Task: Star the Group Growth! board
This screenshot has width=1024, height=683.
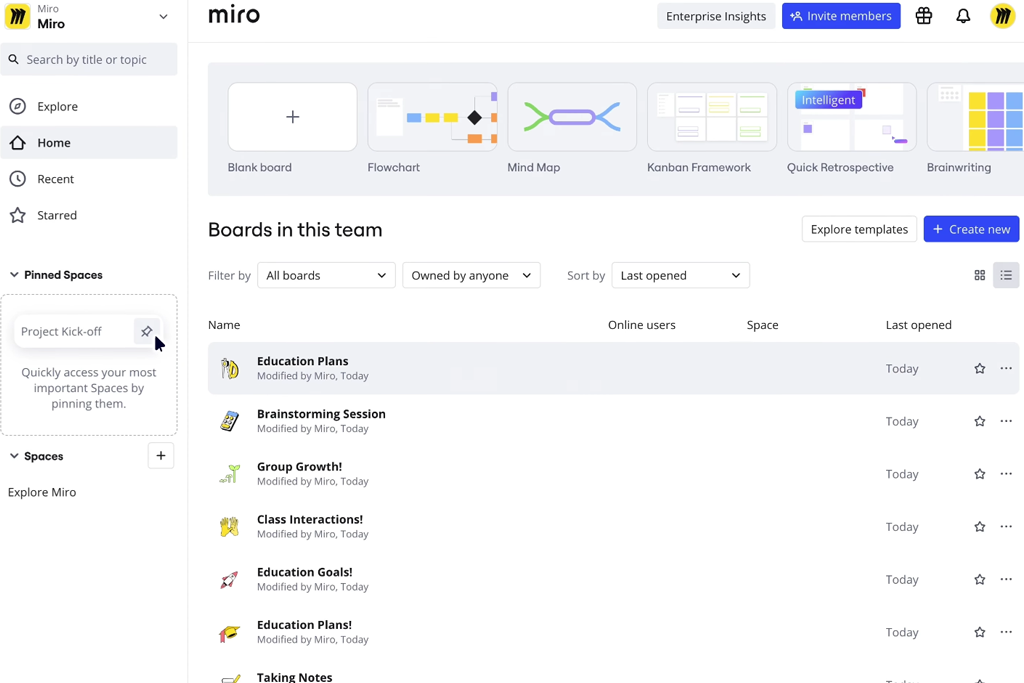Action: pyautogui.click(x=980, y=474)
